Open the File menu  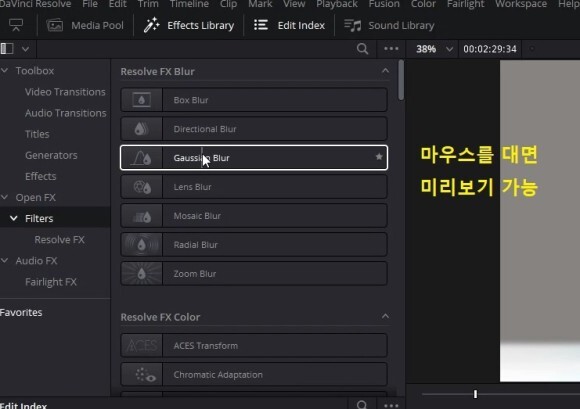click(90, 4)
